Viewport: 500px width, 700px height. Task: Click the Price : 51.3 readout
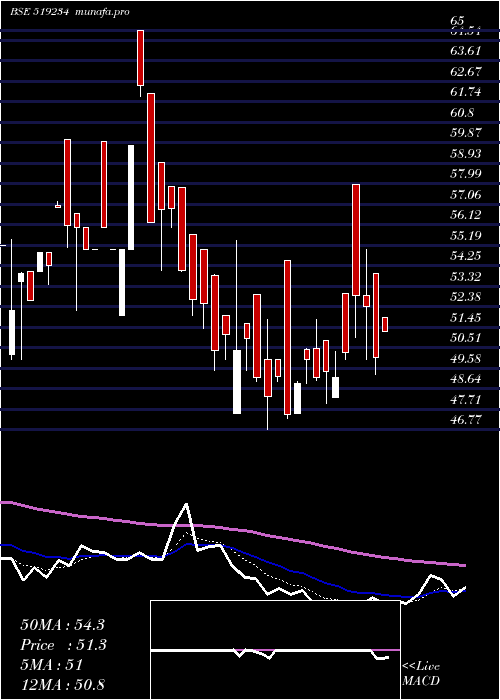click(x=63, y=645)
